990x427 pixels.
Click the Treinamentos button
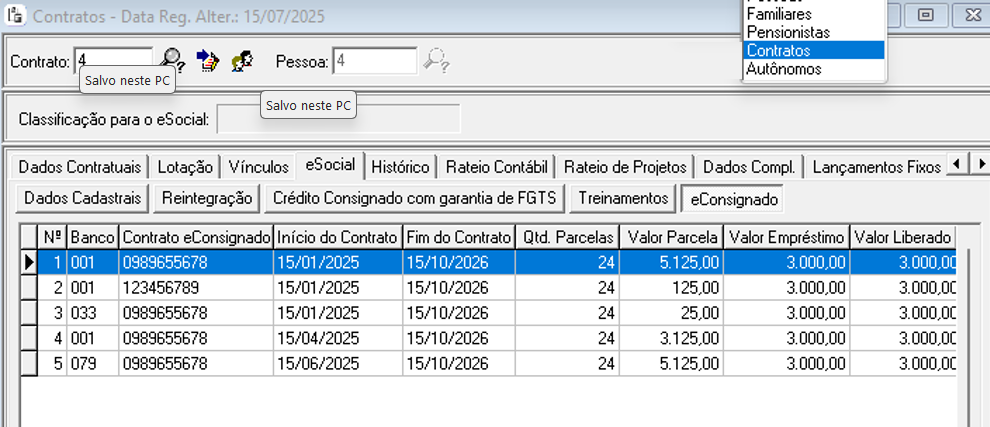coord(623,199)
